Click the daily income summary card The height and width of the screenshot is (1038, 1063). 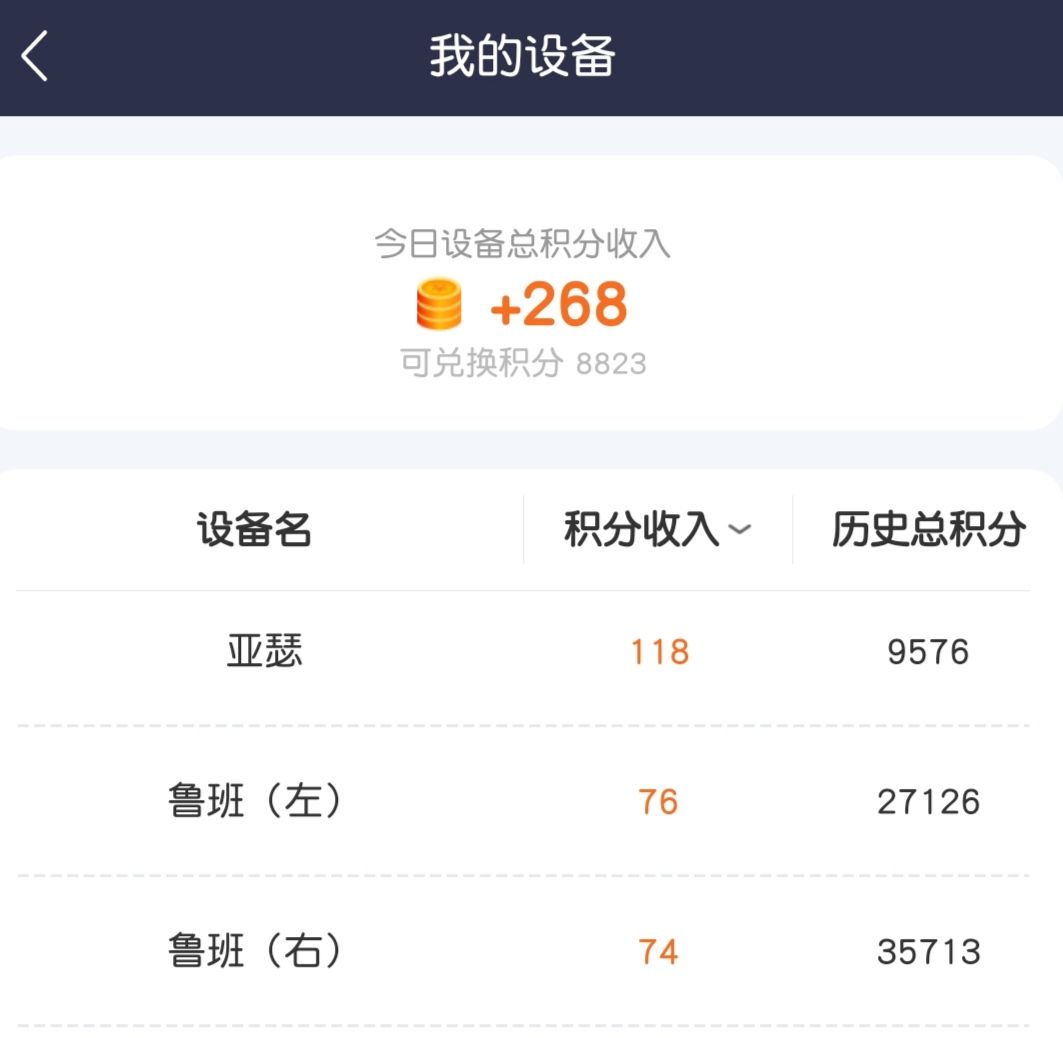click(530, 293)
